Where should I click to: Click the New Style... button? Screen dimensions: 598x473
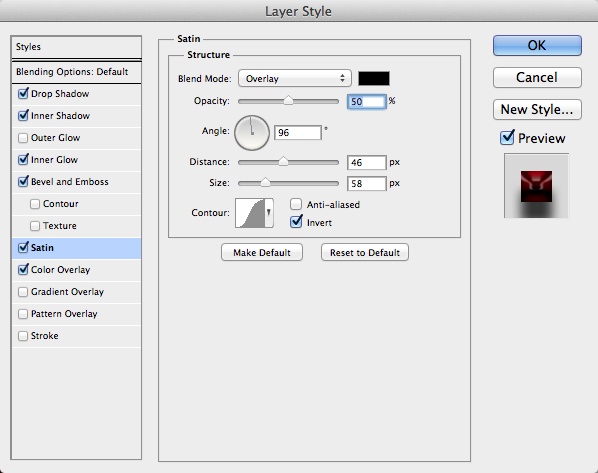(537, 109)
